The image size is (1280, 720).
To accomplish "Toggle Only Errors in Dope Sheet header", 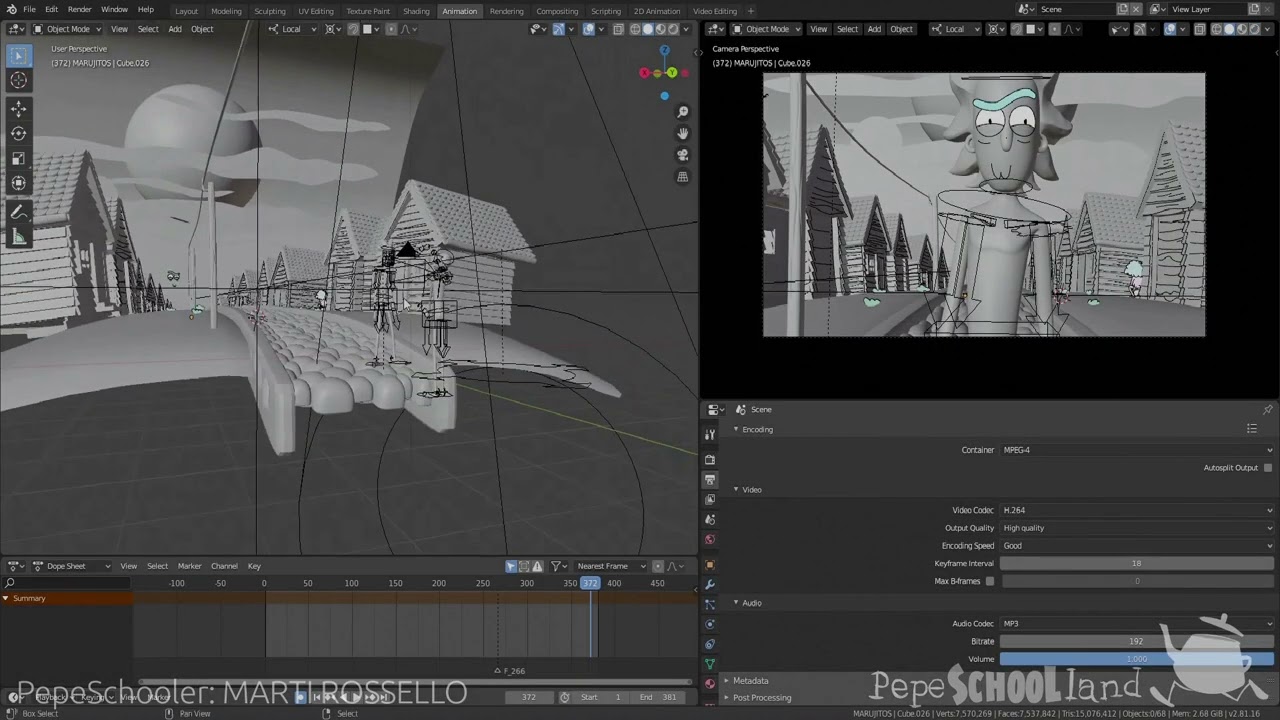I will [x=537, y=566].
